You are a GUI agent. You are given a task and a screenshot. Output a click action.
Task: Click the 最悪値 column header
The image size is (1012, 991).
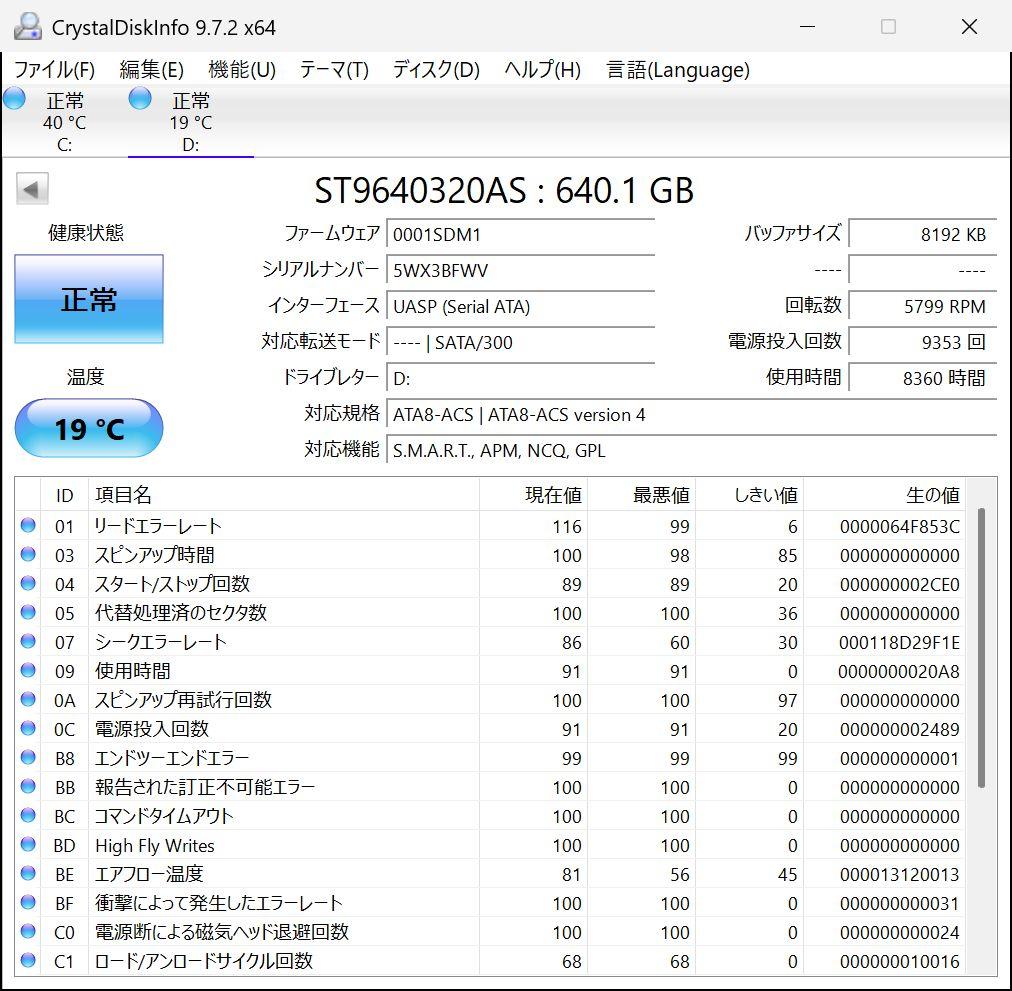[642, 495]
